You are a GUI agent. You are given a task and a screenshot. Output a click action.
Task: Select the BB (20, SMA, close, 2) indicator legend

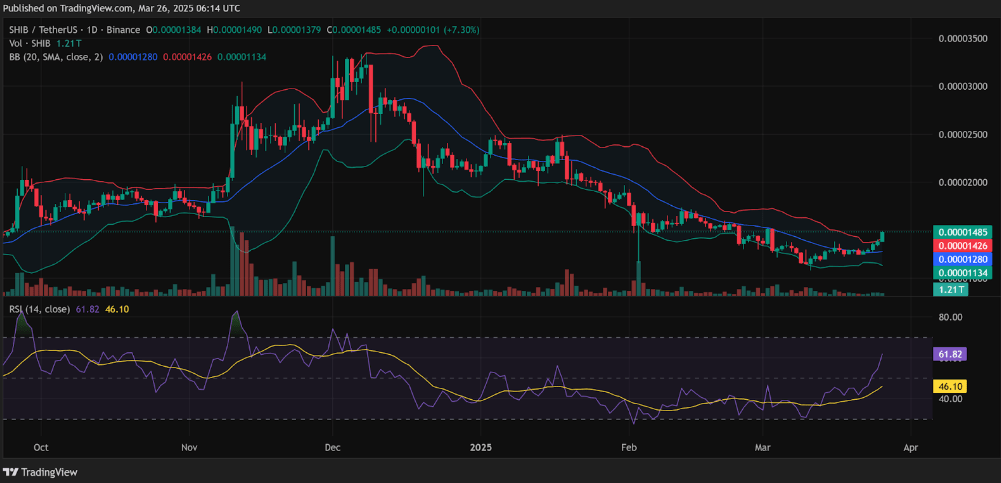pyautogui.click(x=54, y=56)
